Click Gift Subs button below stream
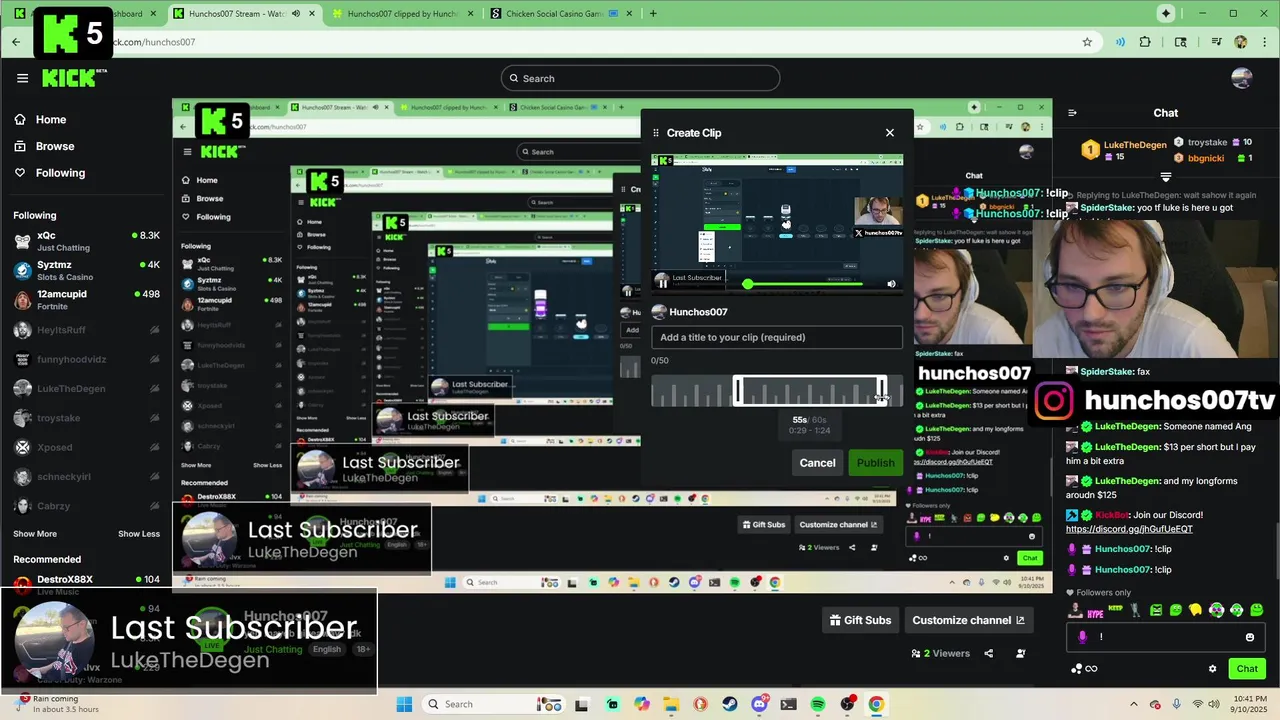Screen dimensions: 1280x720 [860, 620]
